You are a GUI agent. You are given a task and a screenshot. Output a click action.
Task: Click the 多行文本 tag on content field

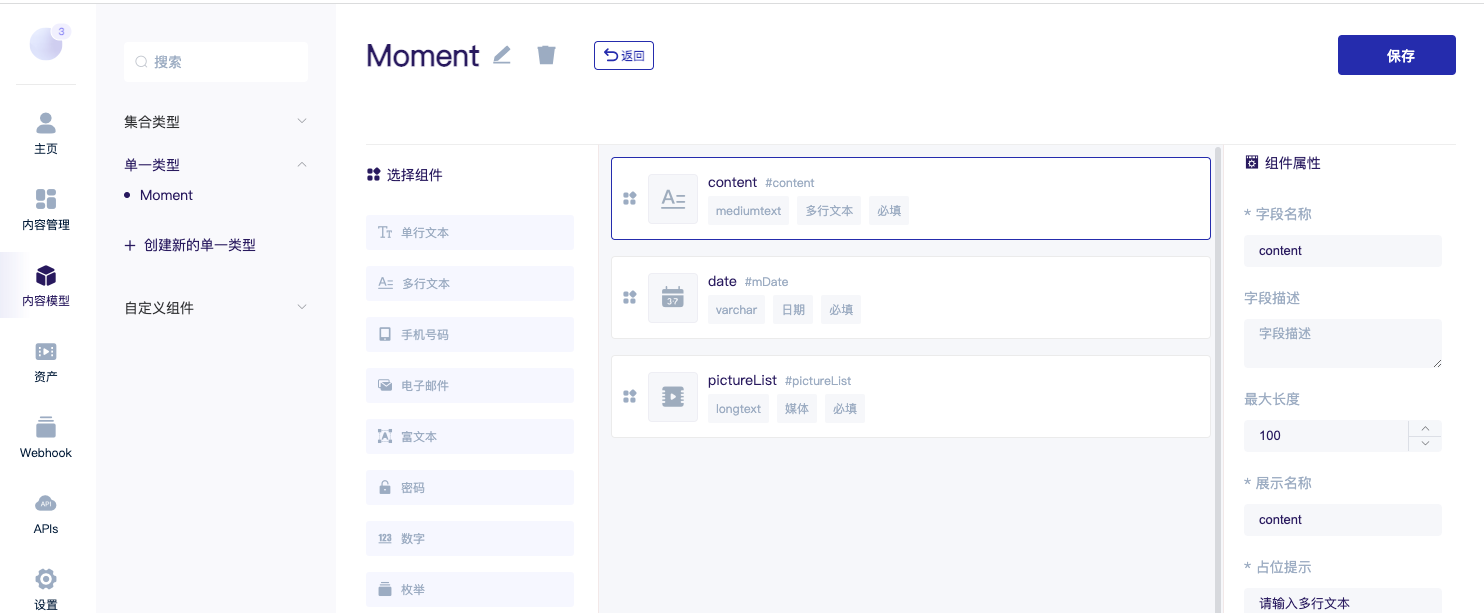(x=829, y=211)
